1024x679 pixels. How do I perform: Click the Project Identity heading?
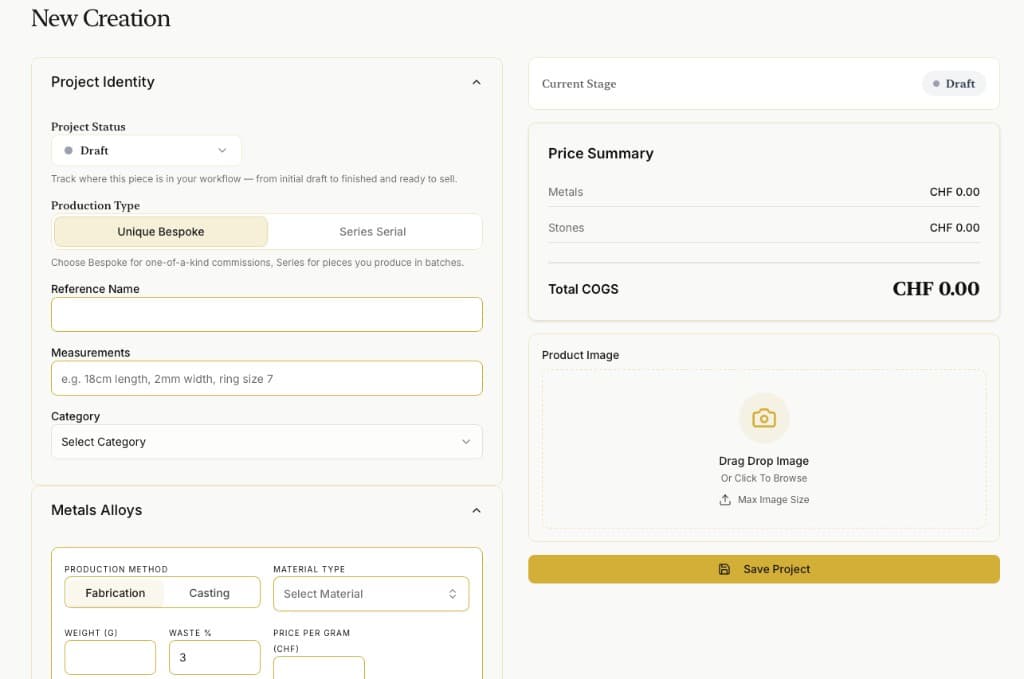click(103, 82)
